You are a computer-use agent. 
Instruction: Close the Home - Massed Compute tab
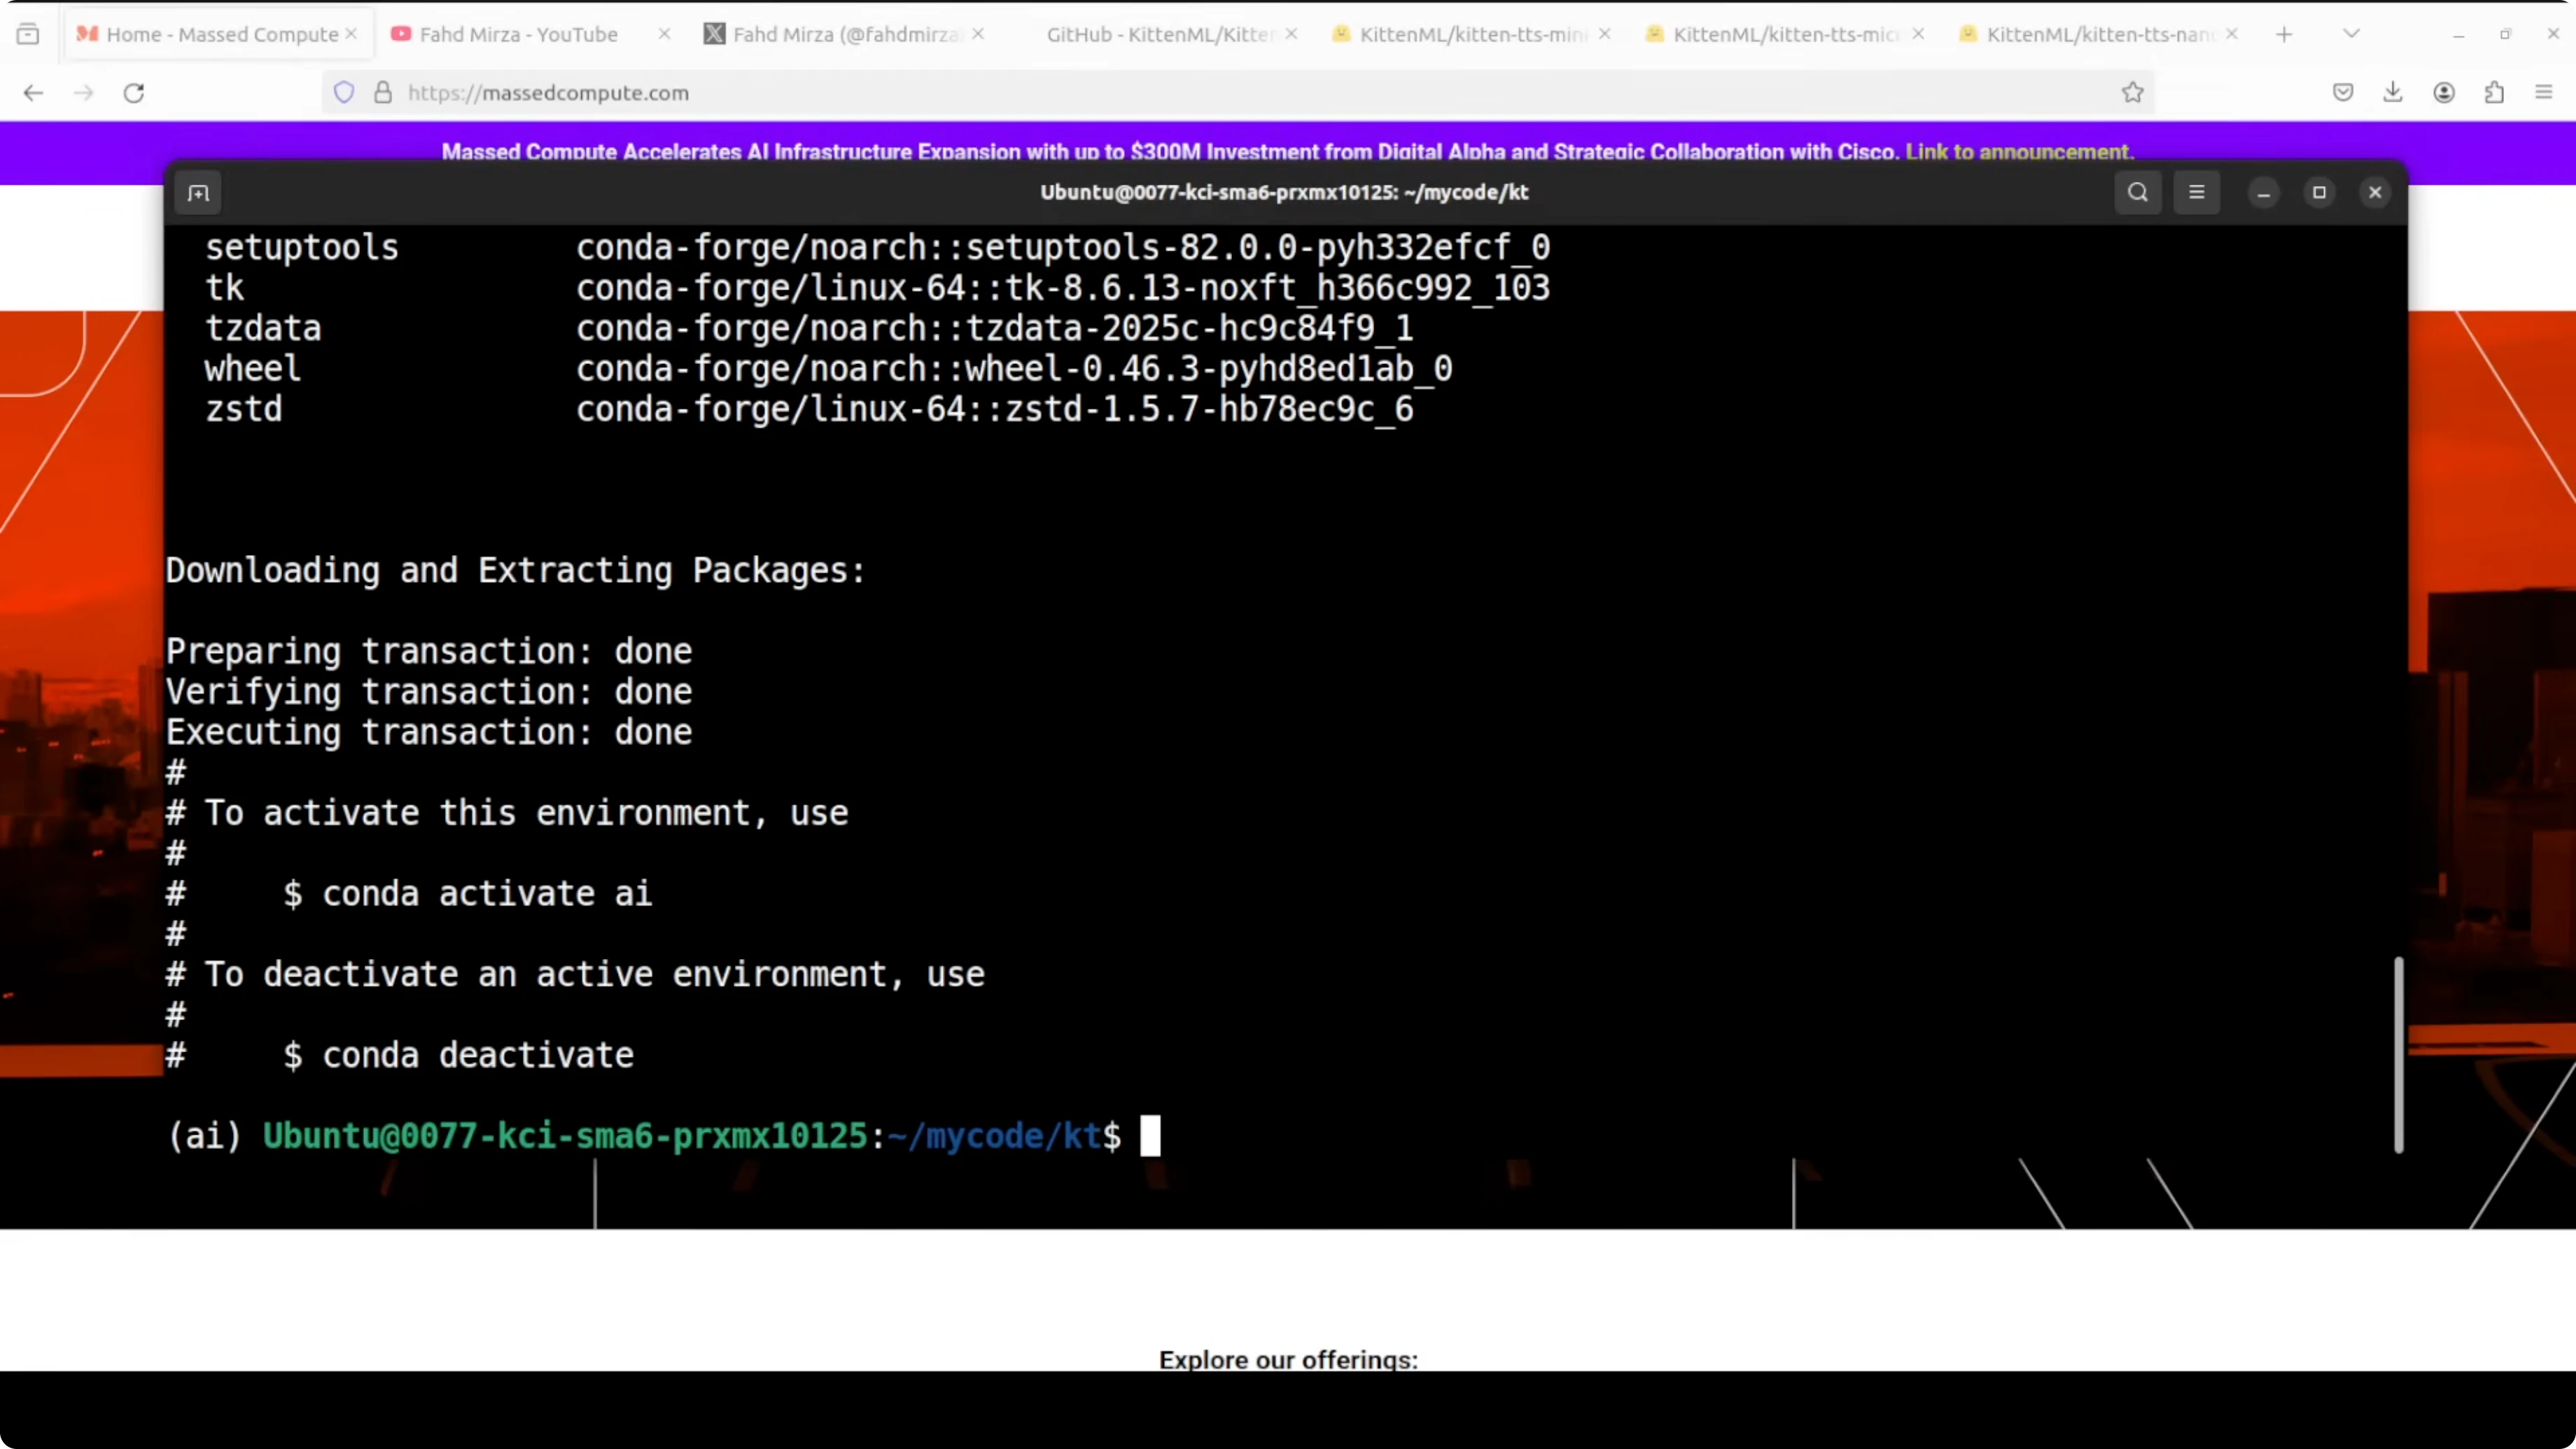click(352, 34)
